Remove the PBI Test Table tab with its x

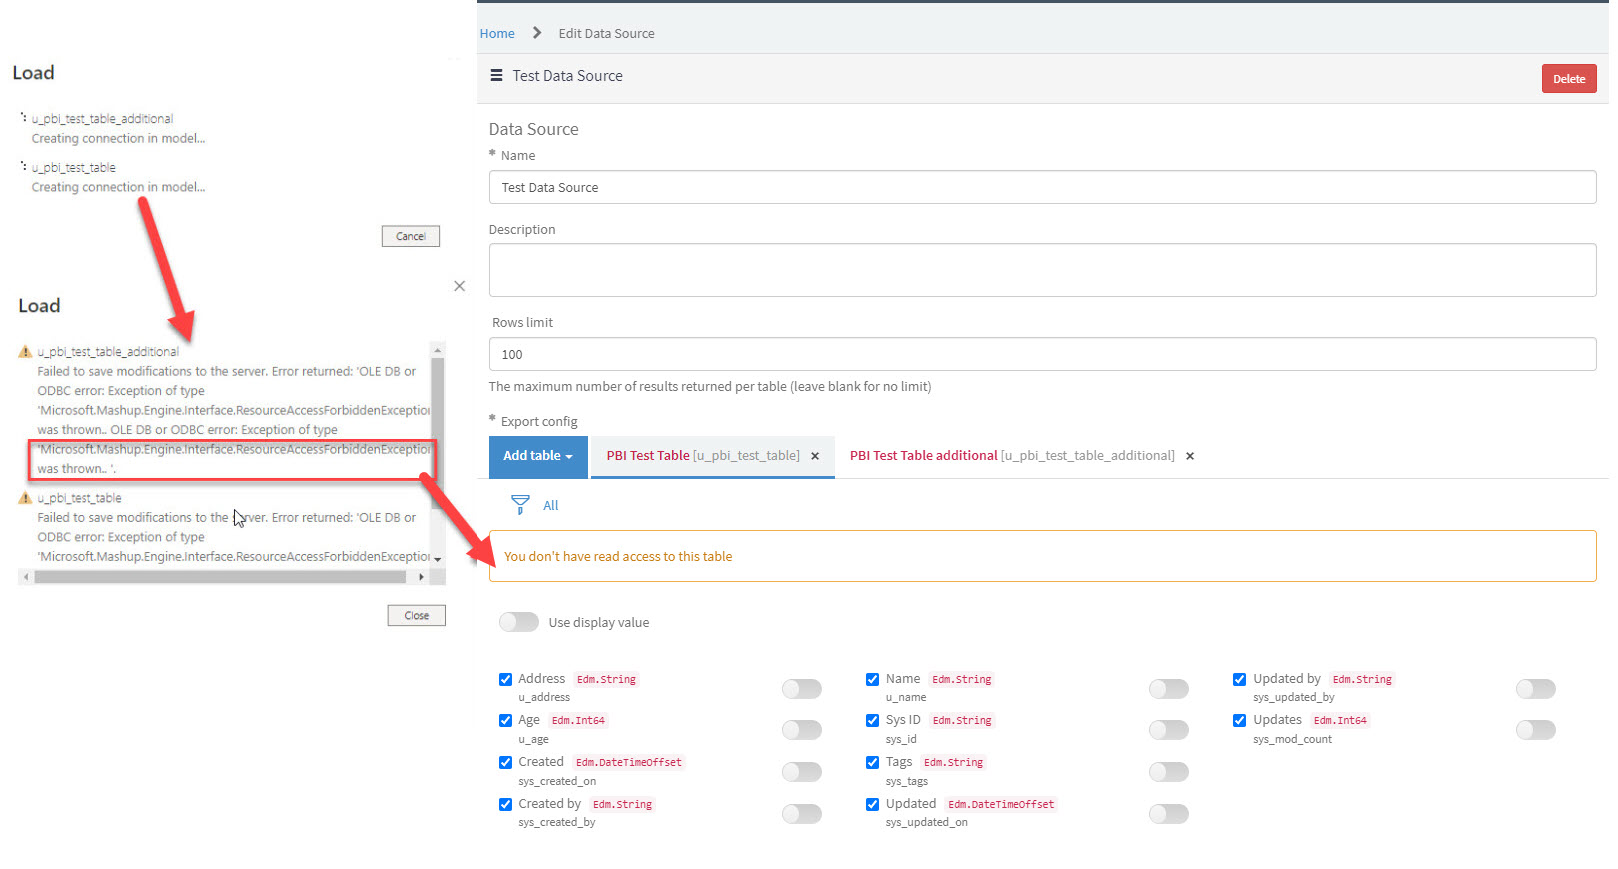click(815, 456)
